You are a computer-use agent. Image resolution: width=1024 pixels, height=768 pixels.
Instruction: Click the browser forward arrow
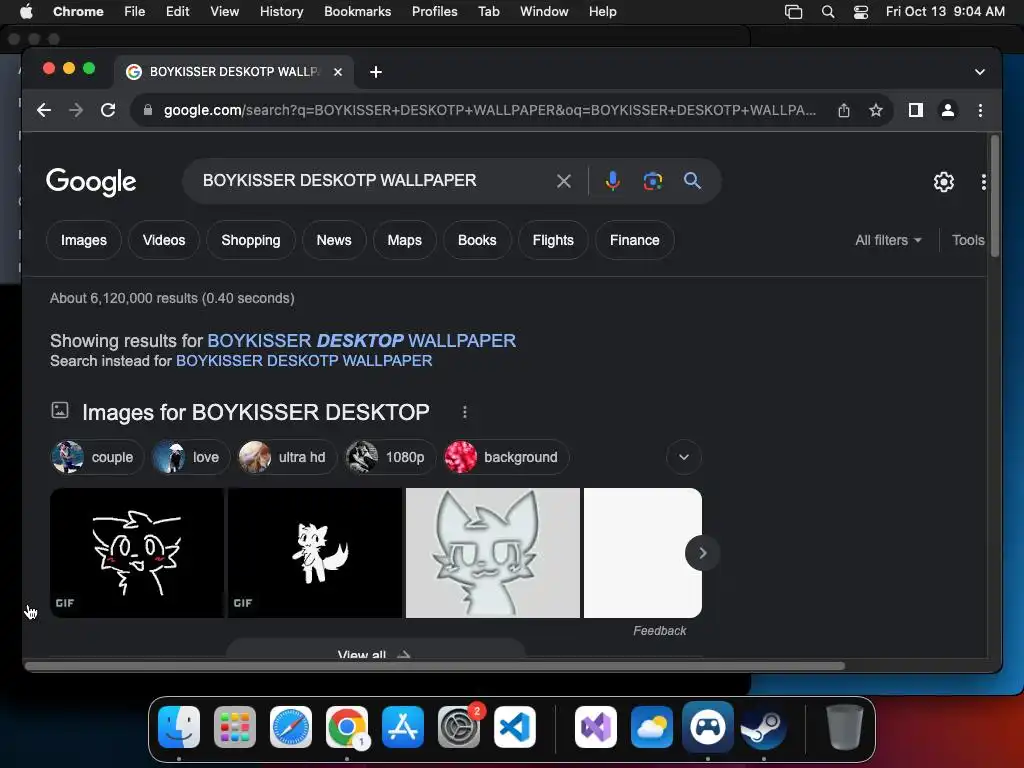point(76,110)
